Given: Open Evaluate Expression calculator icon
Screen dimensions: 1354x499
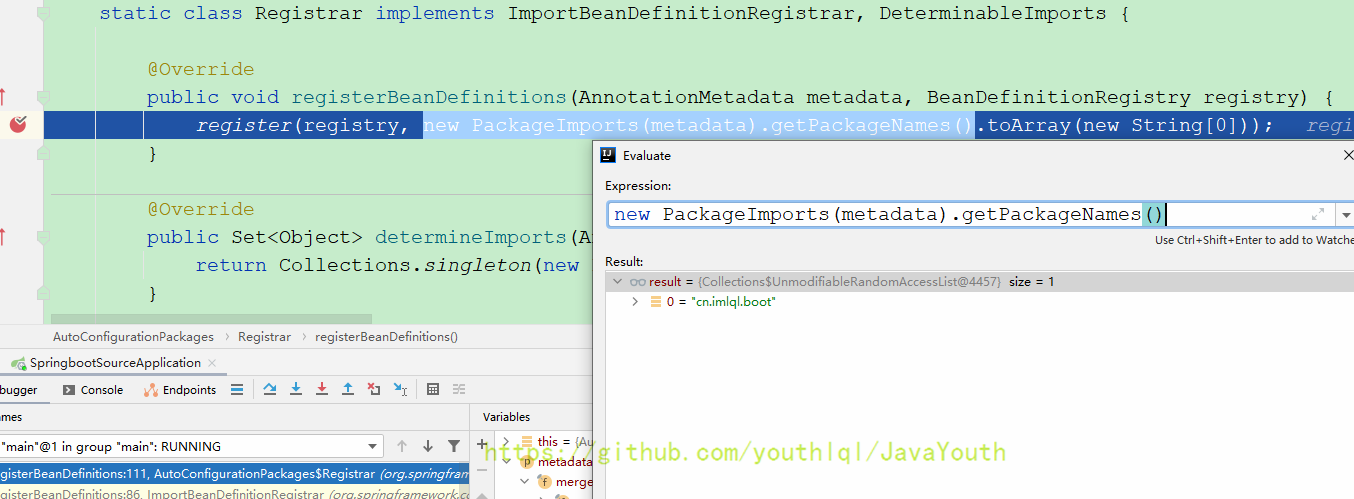Looking at the screenshot, I should (433, 390).
